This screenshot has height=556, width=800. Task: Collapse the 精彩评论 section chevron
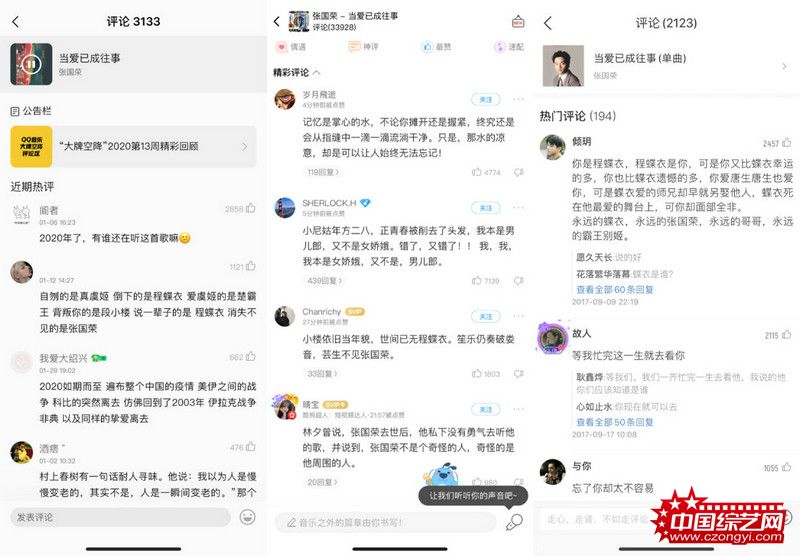316,73
